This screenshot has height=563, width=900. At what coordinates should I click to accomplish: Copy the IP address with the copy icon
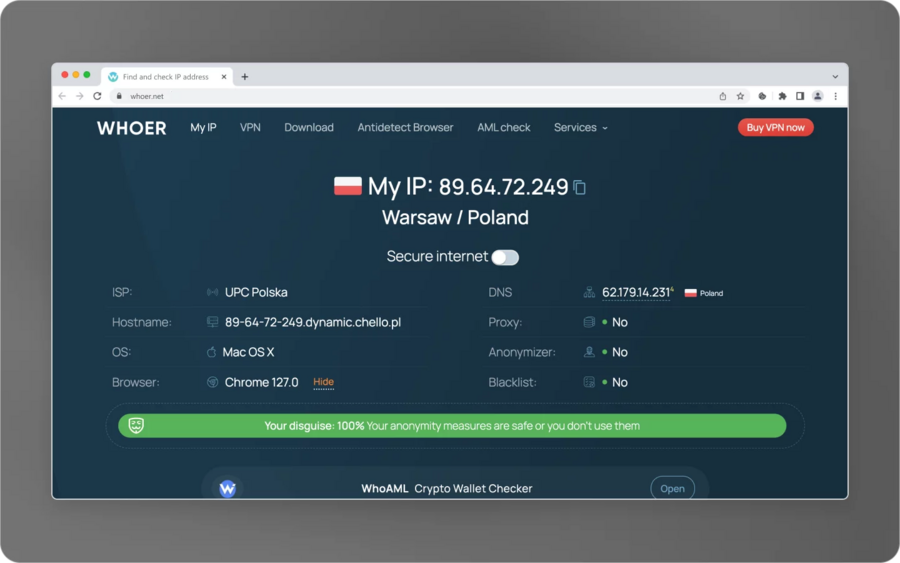tap(580, 188)
